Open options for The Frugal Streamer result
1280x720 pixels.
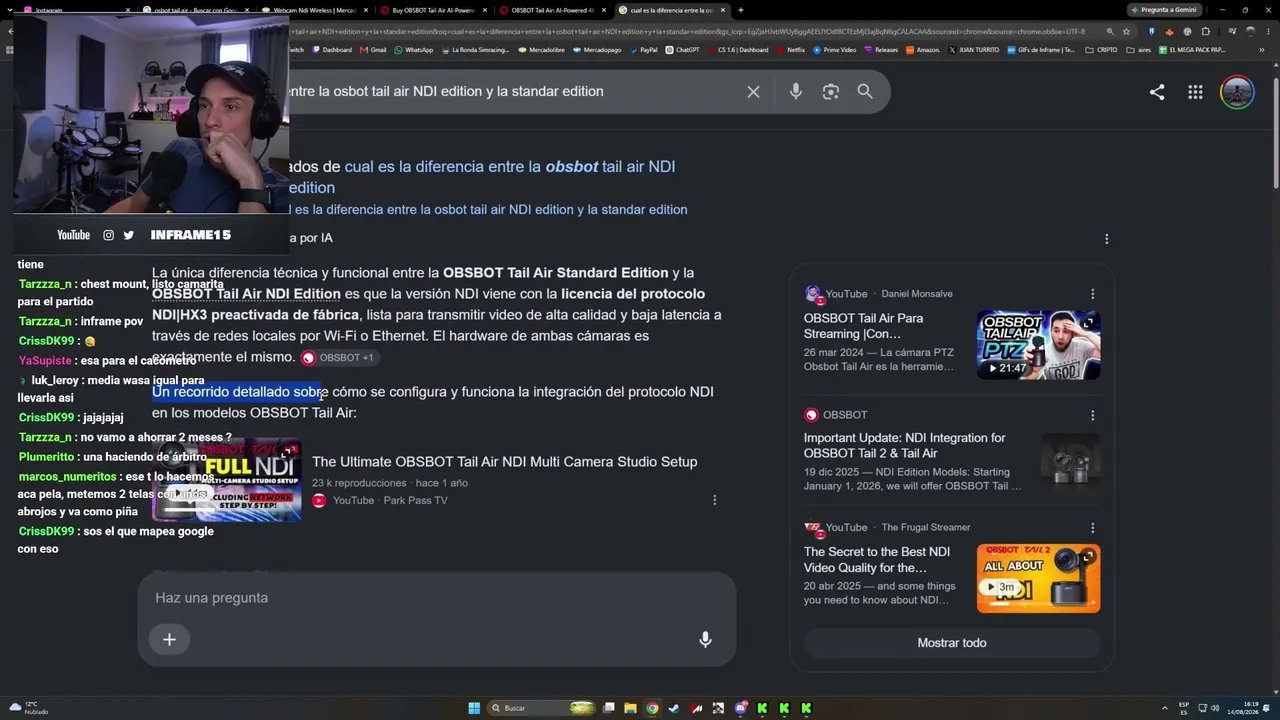click(x=1092, y=528)
